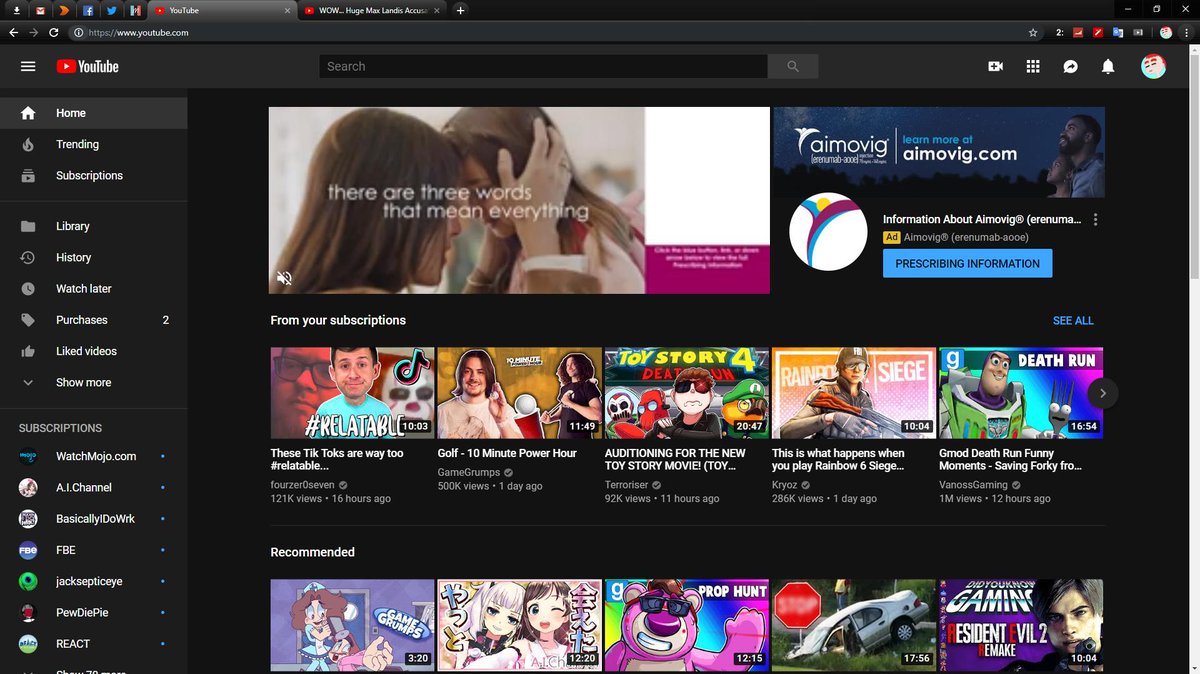Click the PRESCRIBING INFORMATION button
This screenshot has width=1200, height=674.
pos(967,263)
